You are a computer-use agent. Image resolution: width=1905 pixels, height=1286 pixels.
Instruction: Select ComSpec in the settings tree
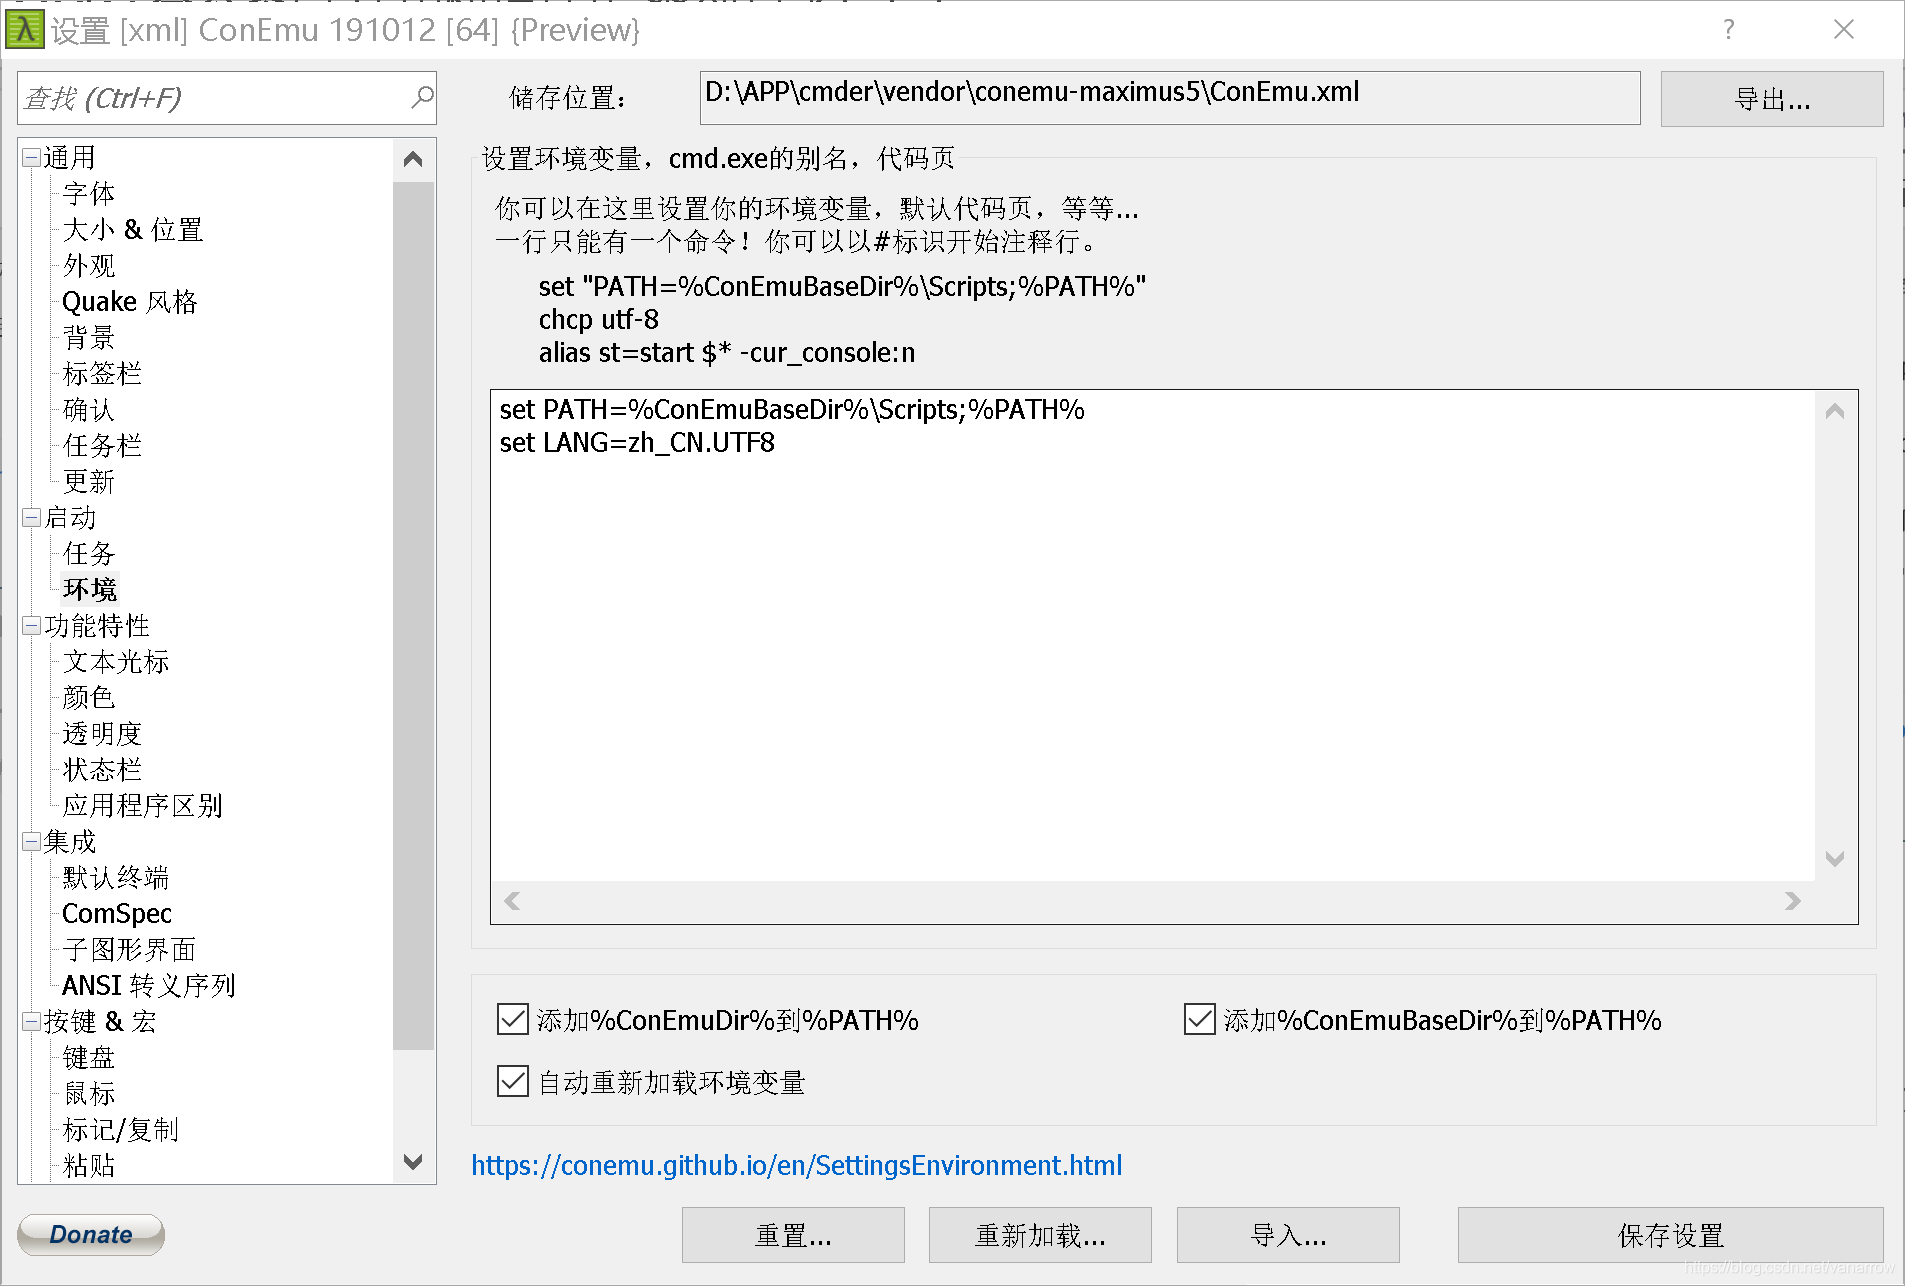[117, 914]
